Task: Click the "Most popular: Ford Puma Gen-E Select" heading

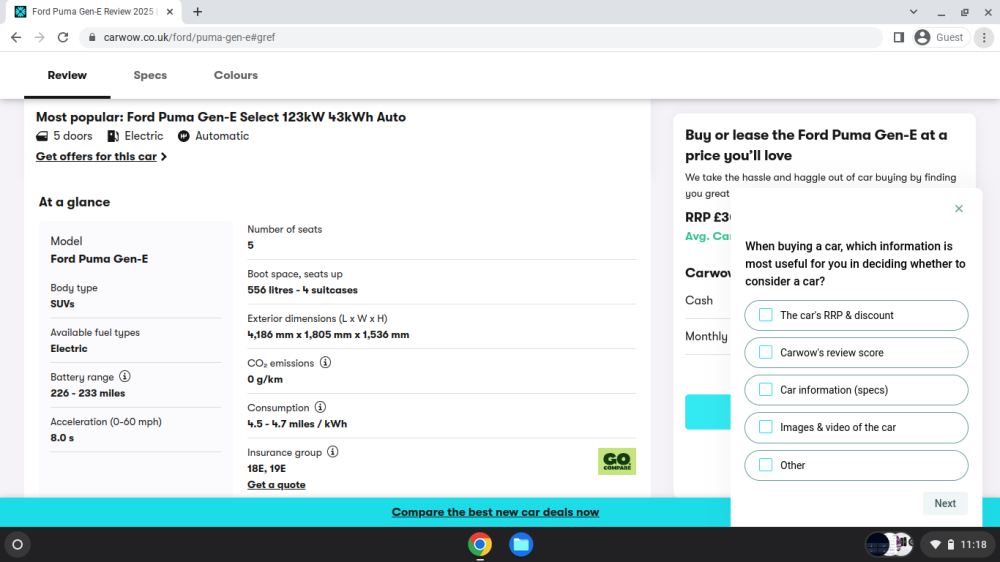Action: (221, 117)
